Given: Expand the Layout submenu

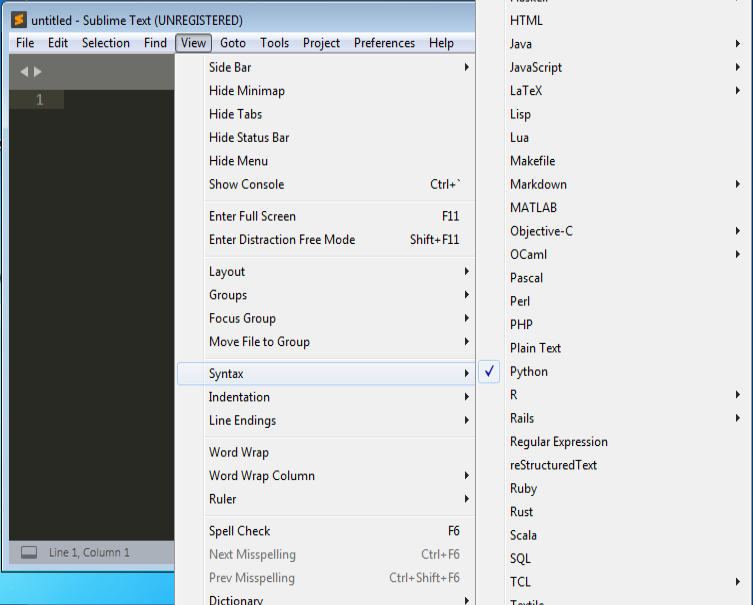Looking at the screenshot, I should (x=326, y=272).
